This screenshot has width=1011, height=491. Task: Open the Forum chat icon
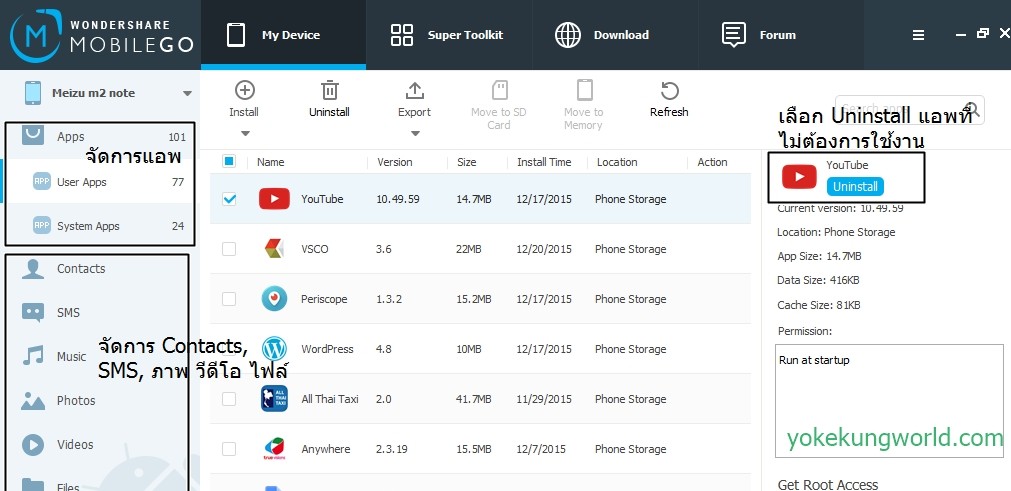pos(734,35)
